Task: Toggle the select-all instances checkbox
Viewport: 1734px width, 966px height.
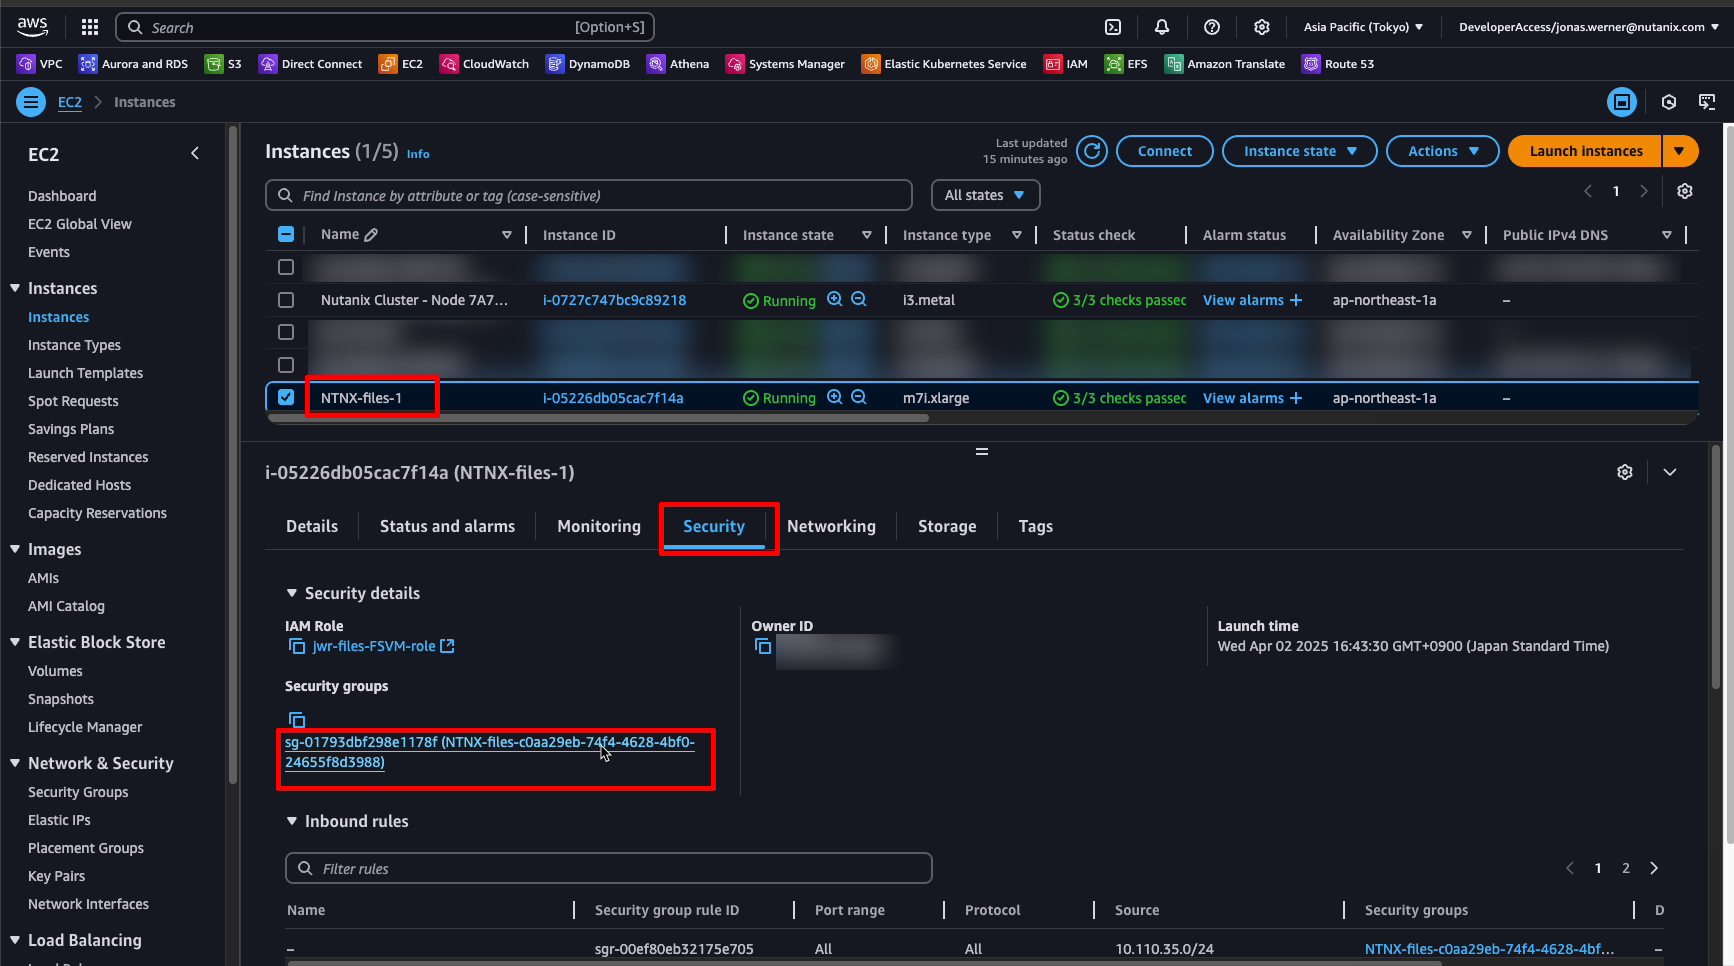Action: pyautogui.click(x=286, y=234)
